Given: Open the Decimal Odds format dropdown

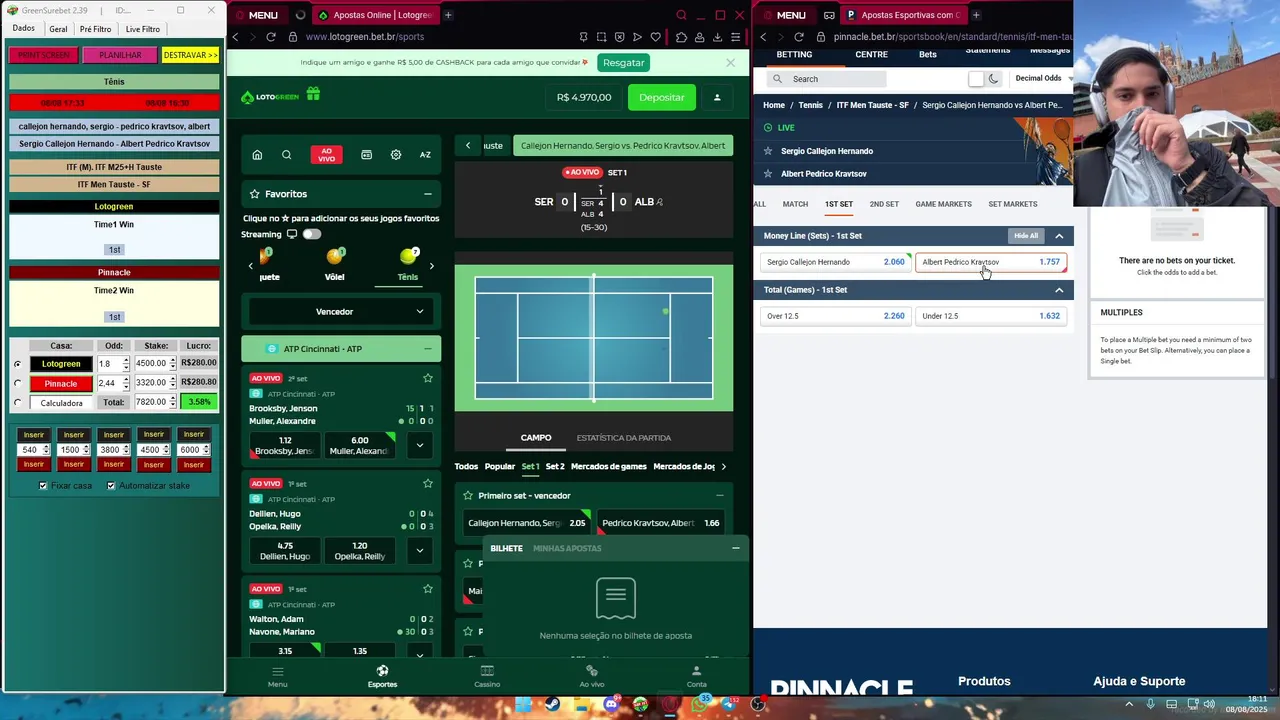Looking at the screenshot, I should coord(1043,79).
